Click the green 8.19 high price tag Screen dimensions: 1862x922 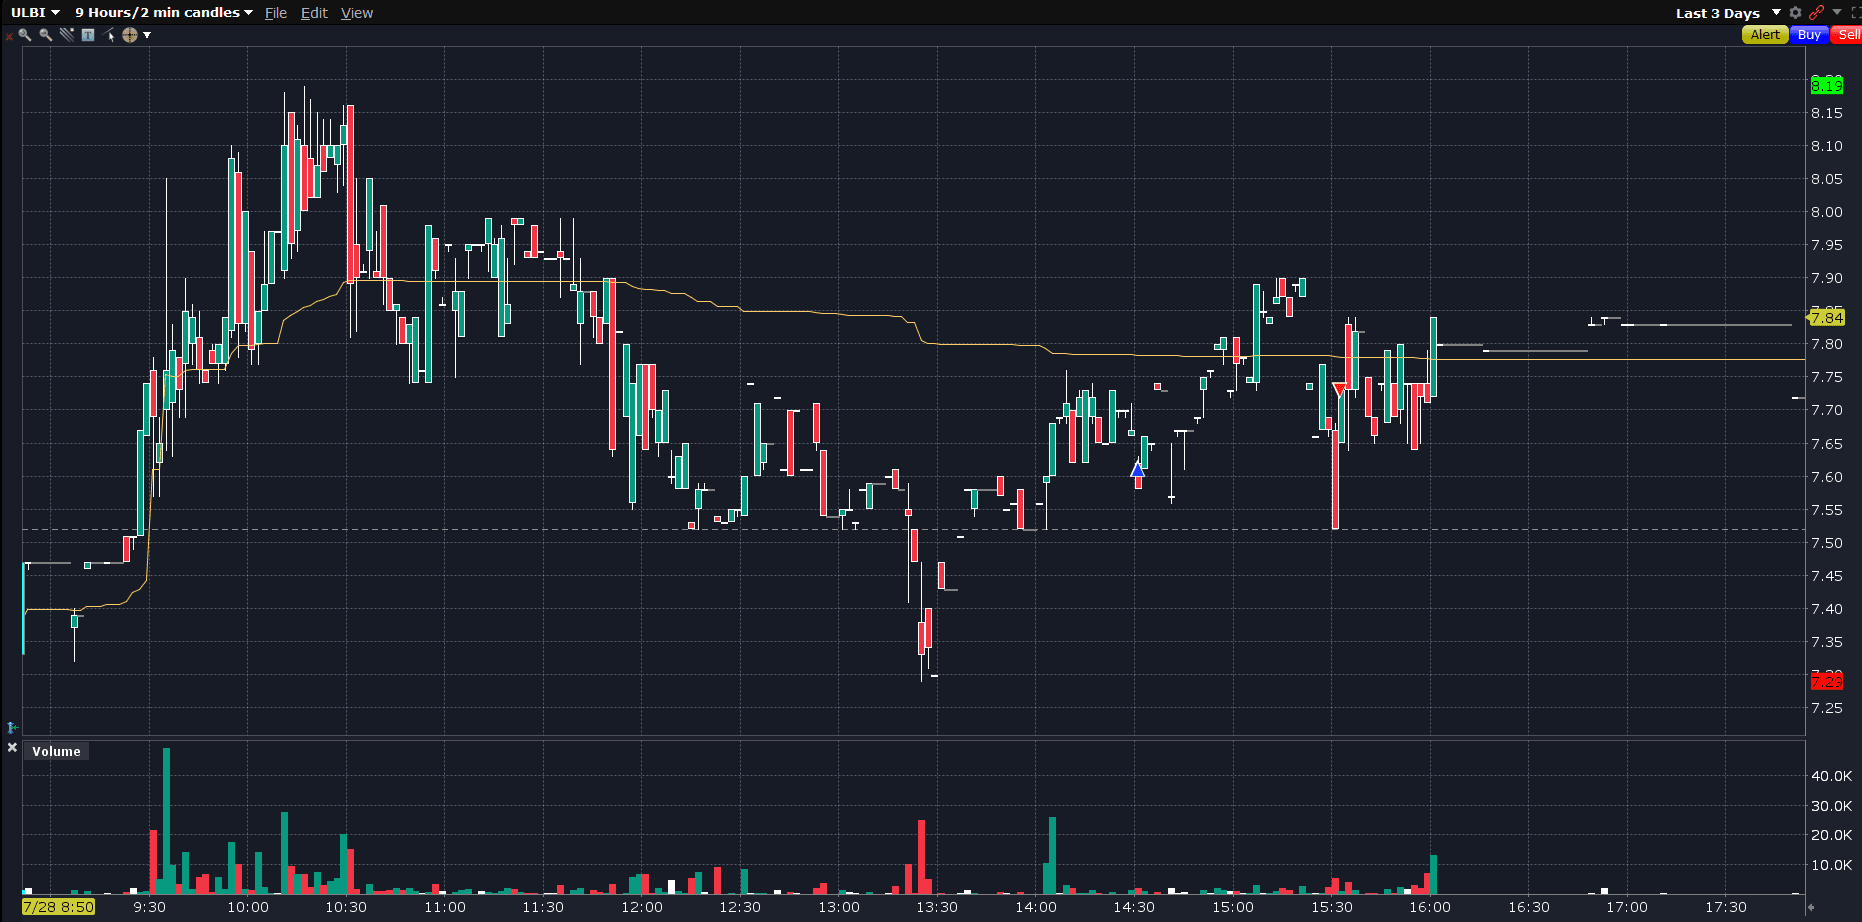click(x=1826, y=86)
